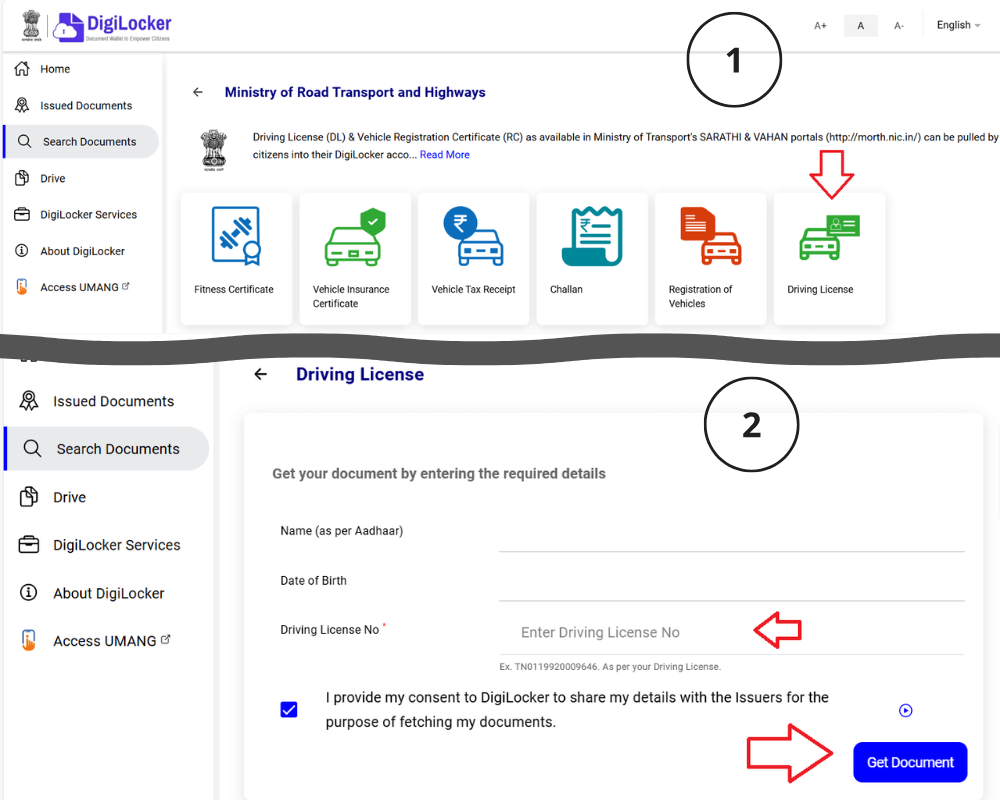Click the Get Document button
Image resolution: width=1000 pixels, height=800 pixels.
(910, 762)
